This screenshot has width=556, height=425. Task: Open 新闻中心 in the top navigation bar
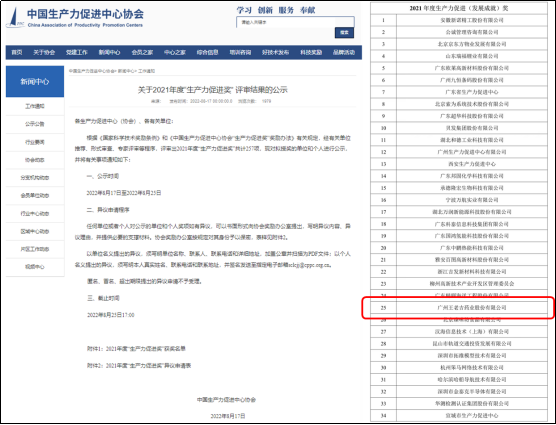109,52
